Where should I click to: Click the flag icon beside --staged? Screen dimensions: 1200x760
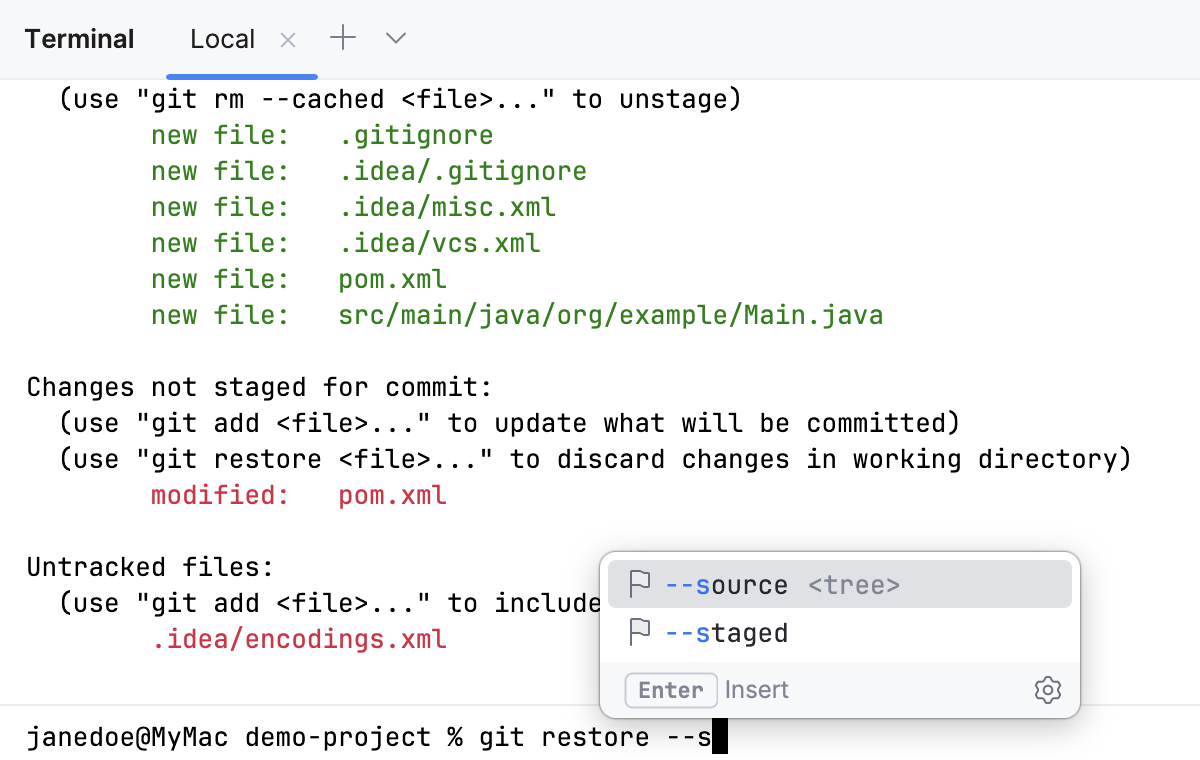(639, 632)
